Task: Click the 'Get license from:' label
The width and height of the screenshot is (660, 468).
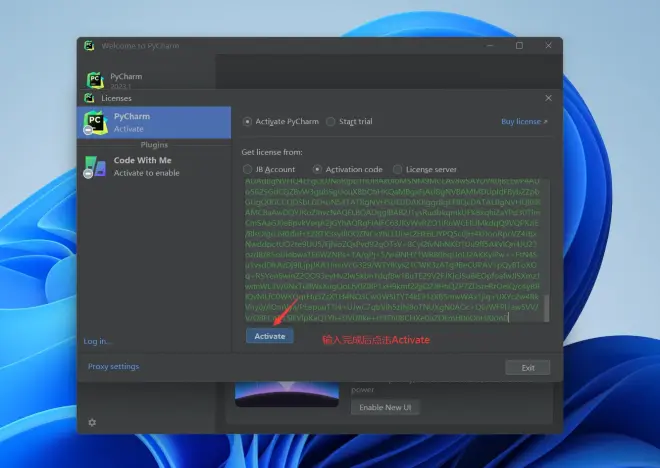Action: tap(272, 152)
